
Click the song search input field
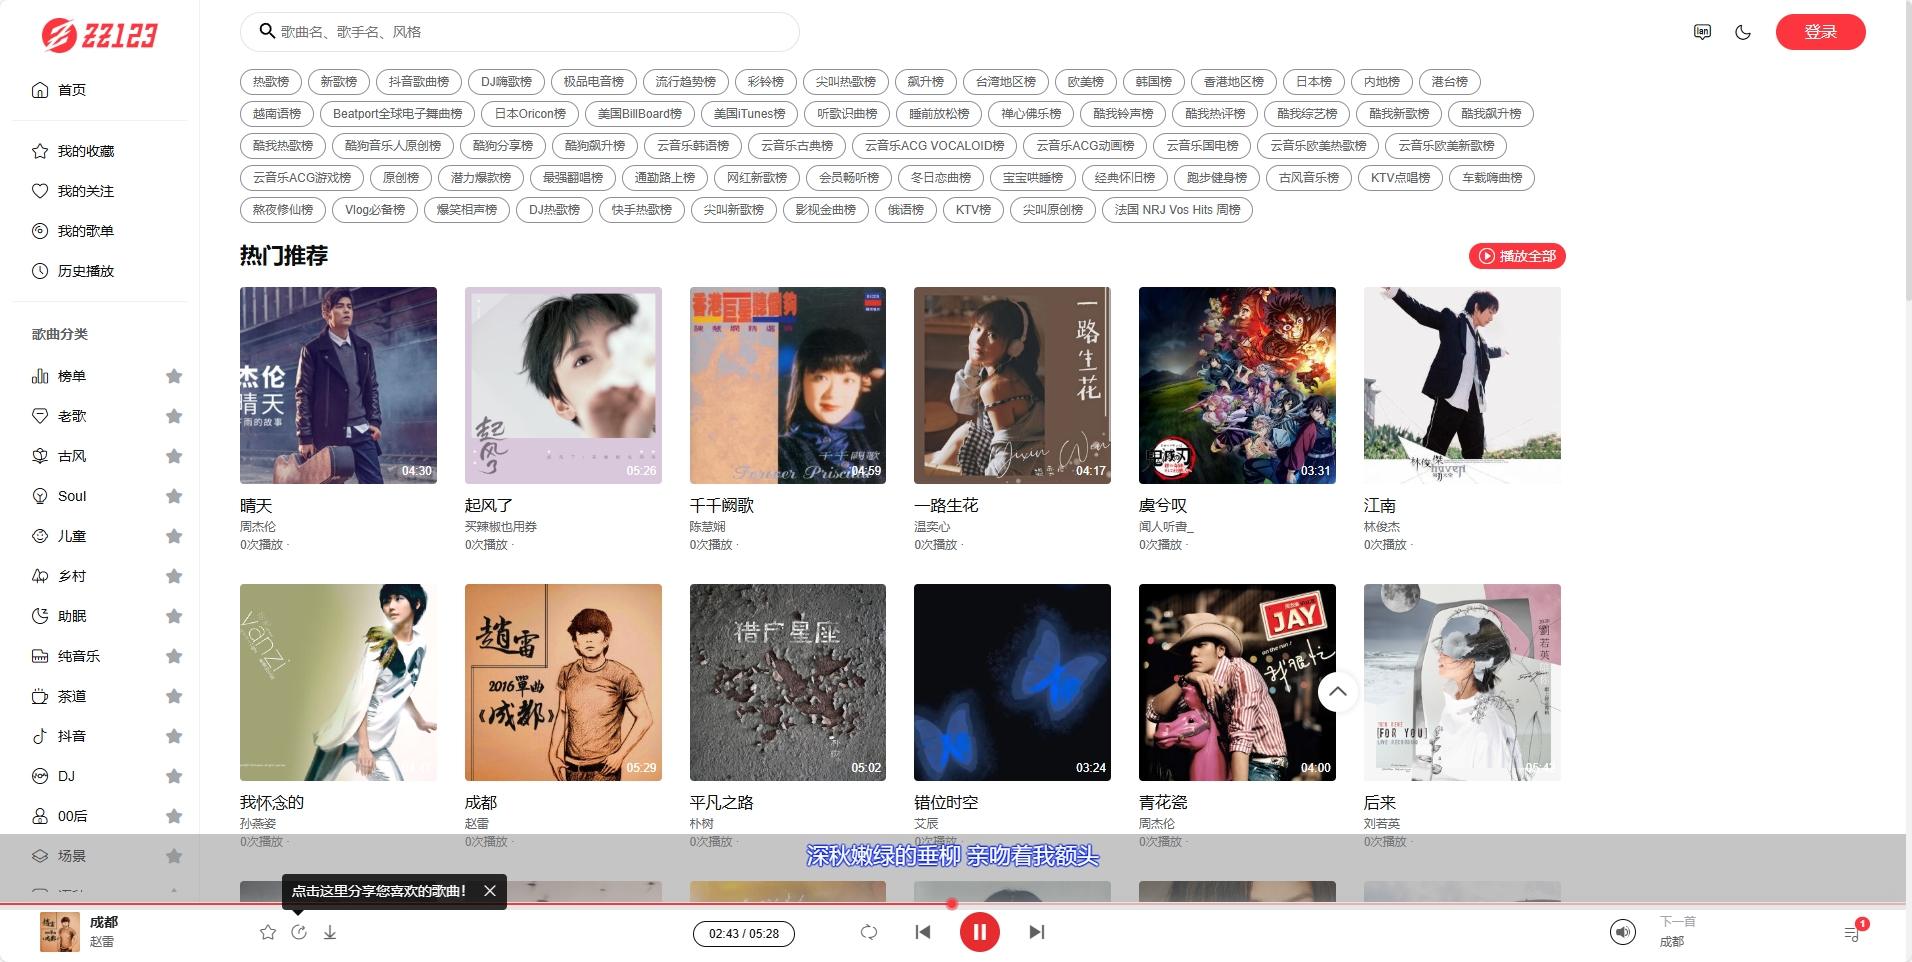tap(530, 32)
